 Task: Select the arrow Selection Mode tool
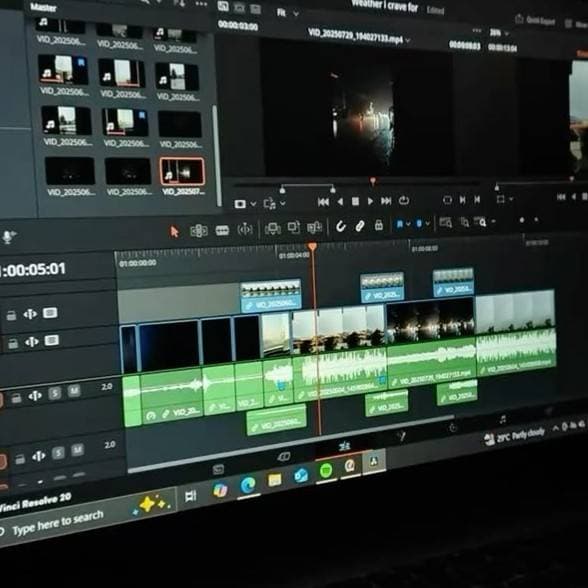tap(174, 232)
